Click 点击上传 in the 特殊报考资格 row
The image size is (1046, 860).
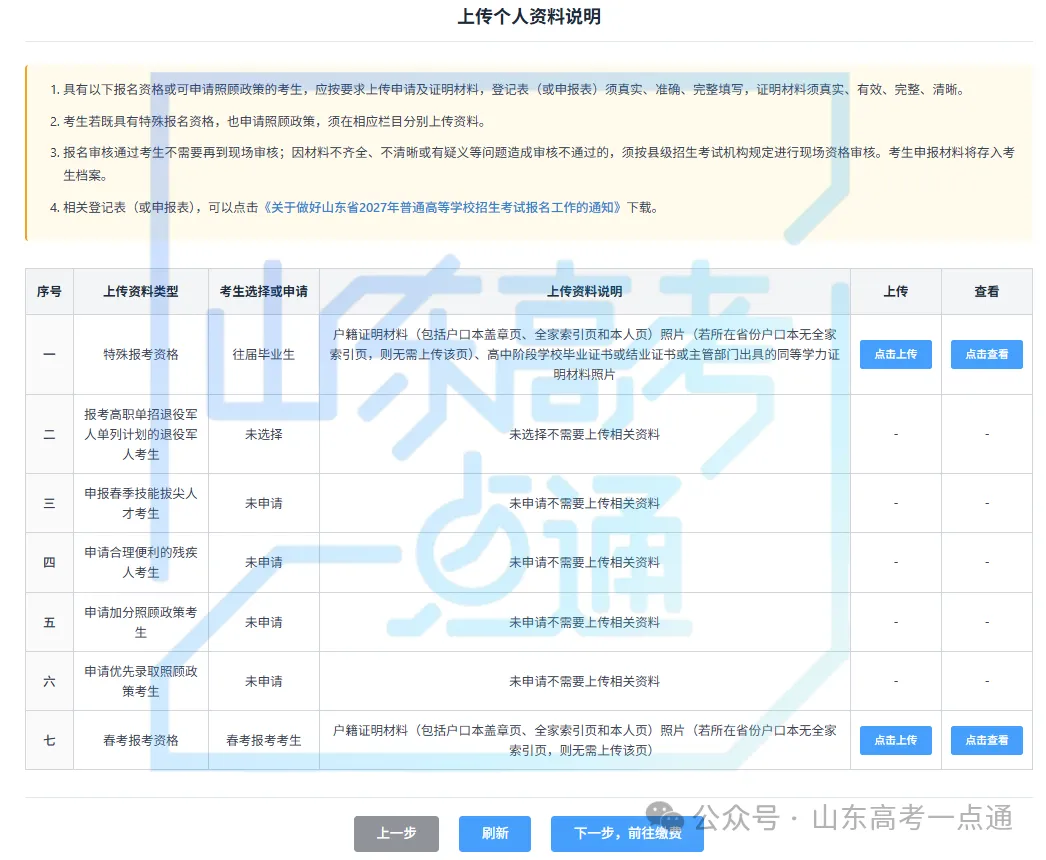point(895,354)
